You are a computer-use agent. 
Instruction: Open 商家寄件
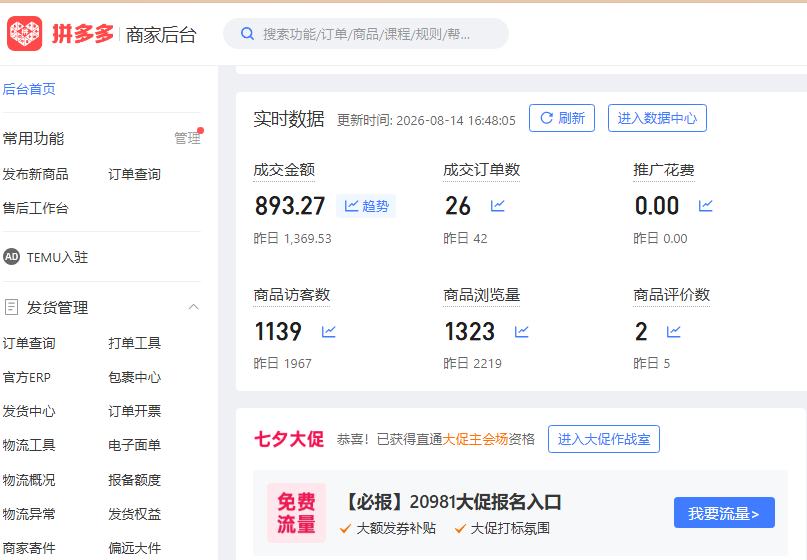tap(29, 548)
